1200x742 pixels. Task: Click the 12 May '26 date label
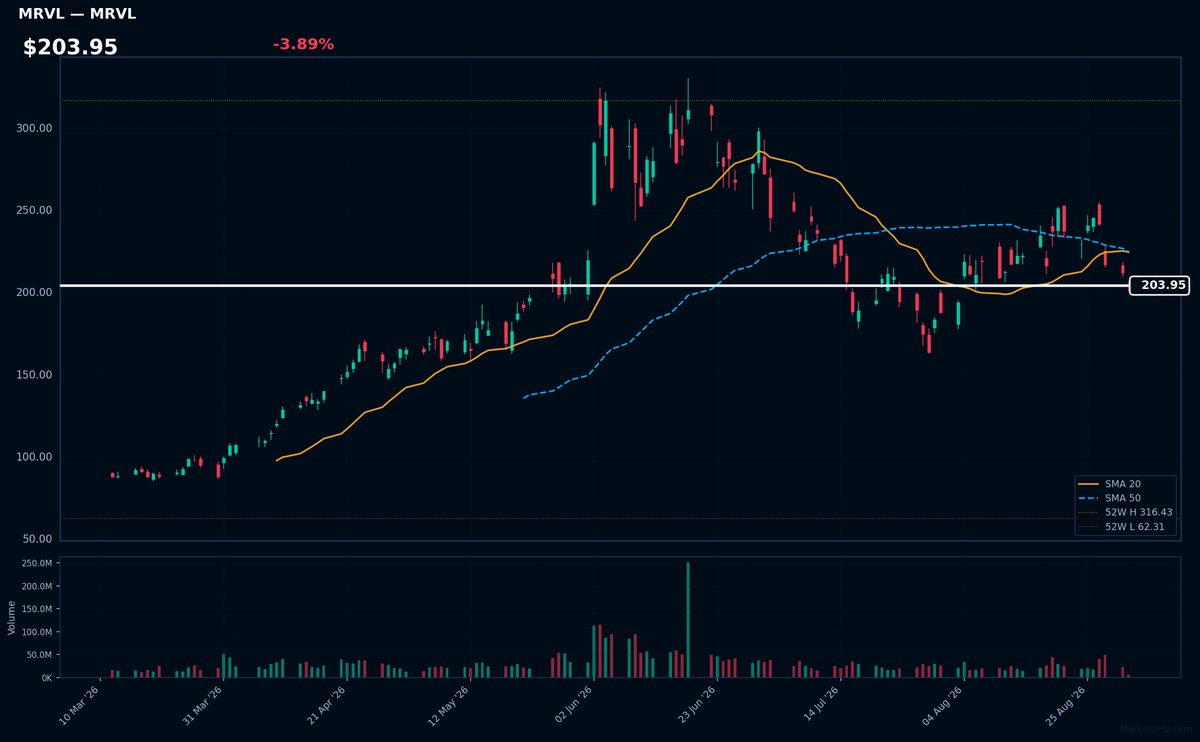click(449, 706)
